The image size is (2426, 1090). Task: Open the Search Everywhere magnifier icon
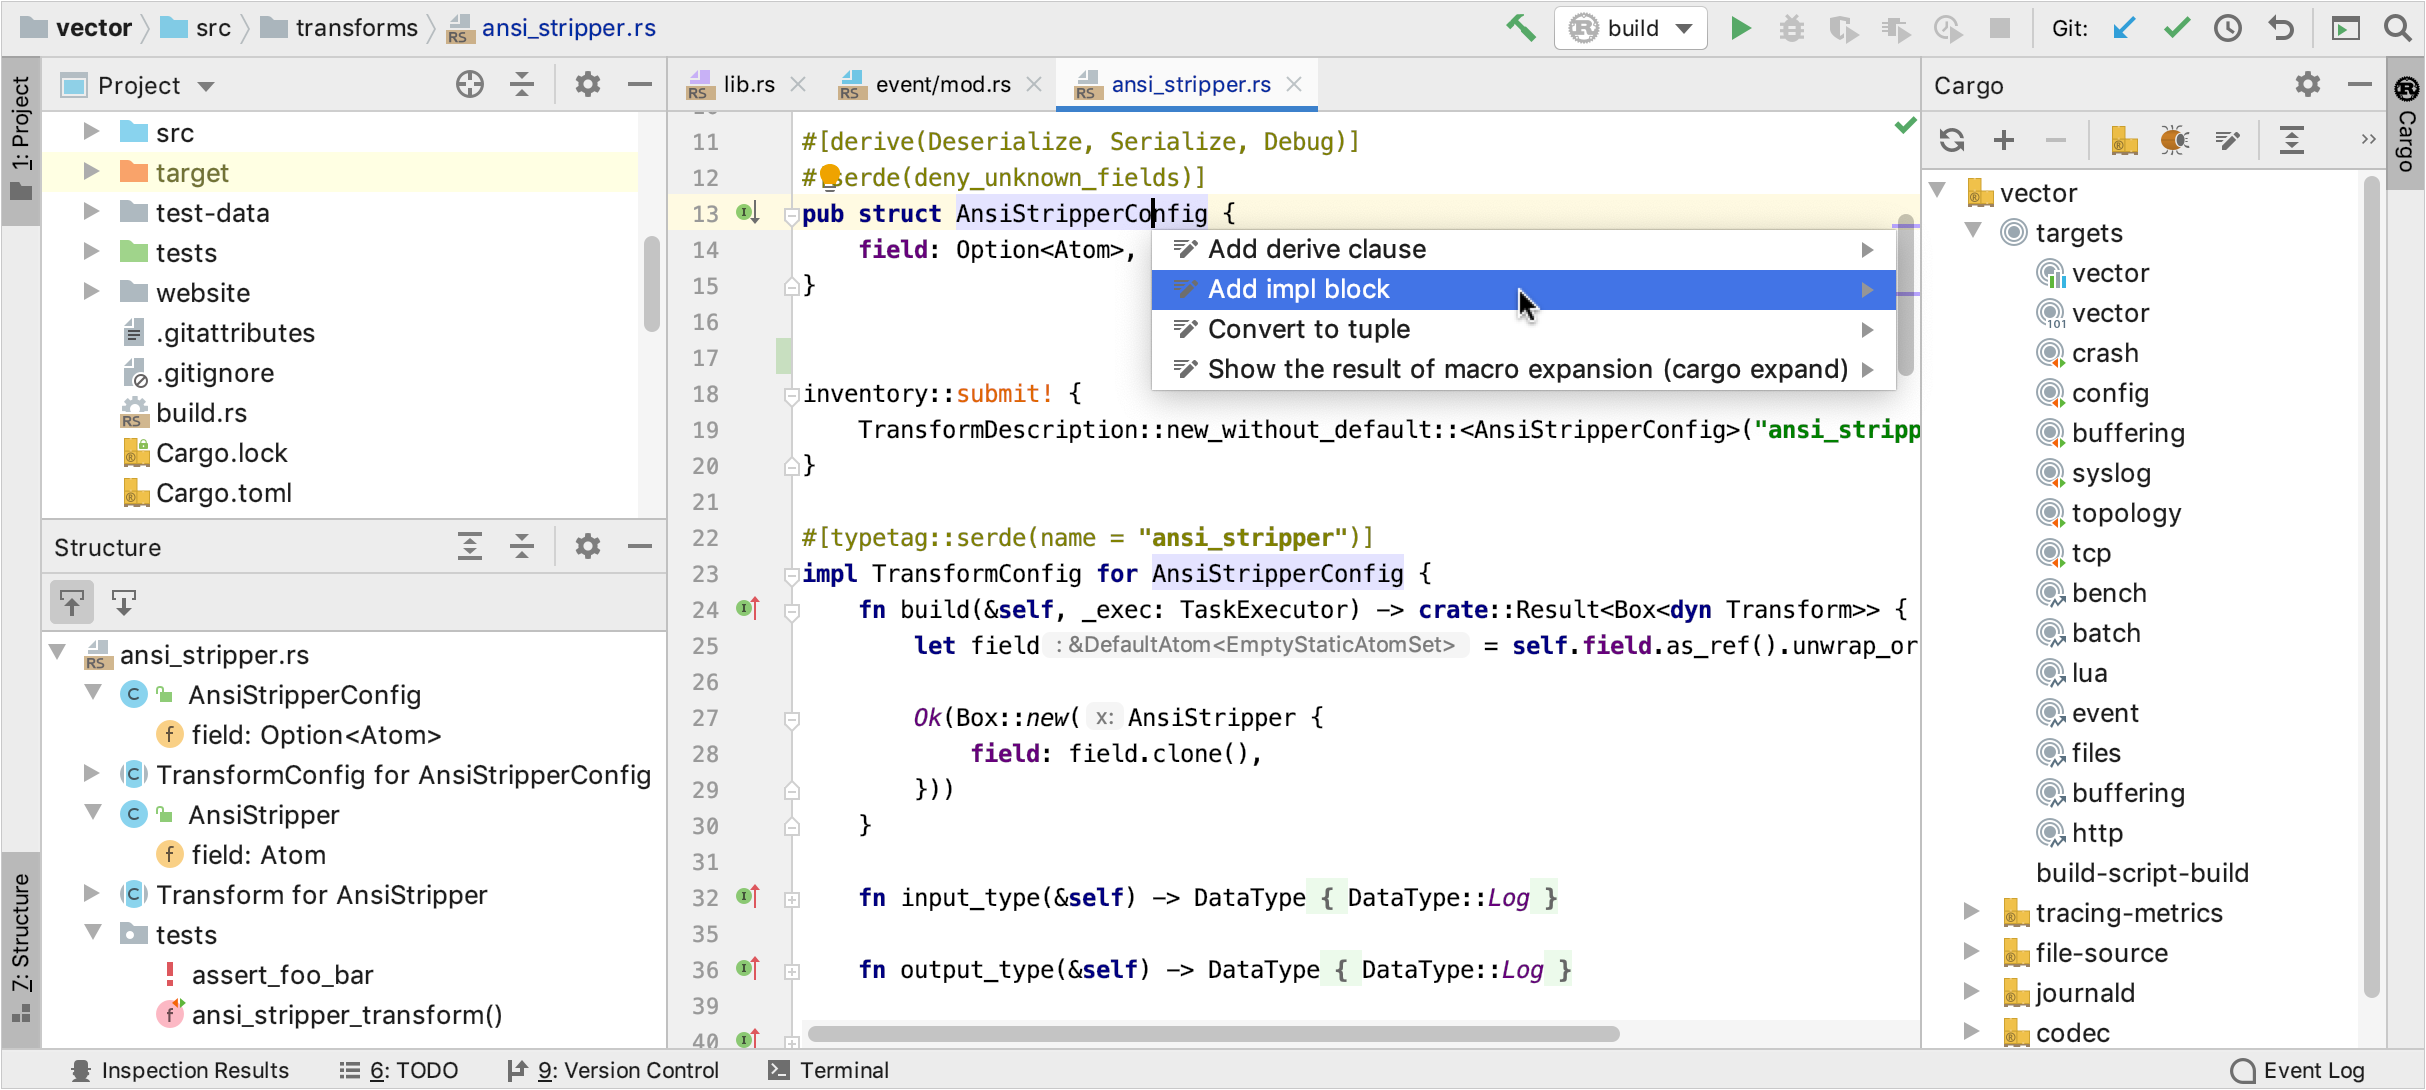(2398, 28)
